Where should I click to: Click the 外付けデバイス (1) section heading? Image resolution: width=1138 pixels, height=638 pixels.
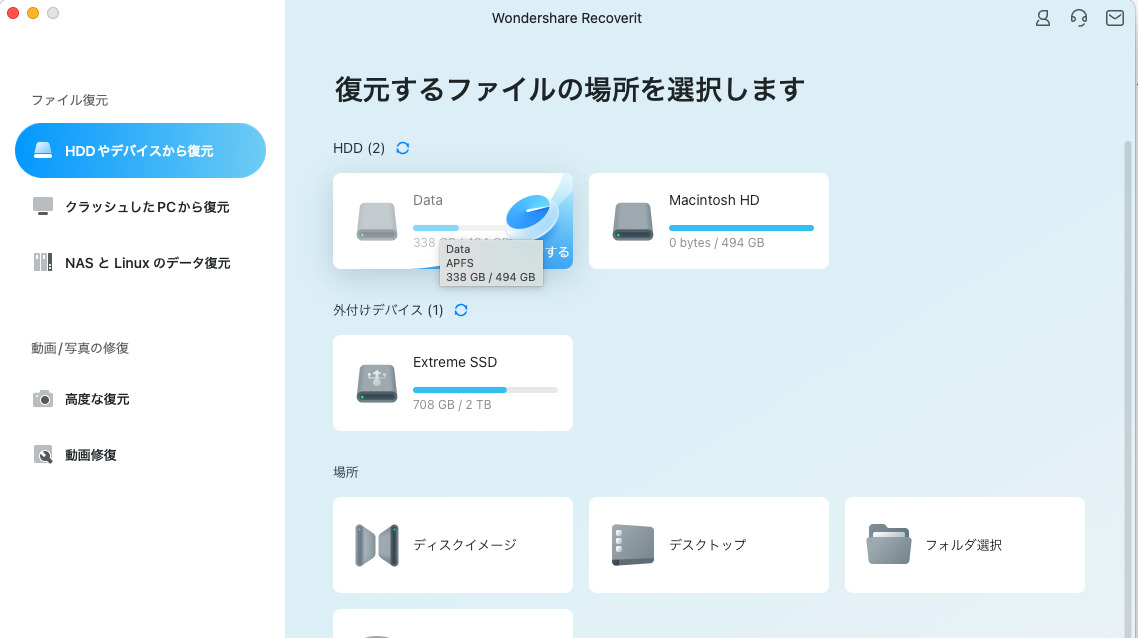tap(388, 310)
